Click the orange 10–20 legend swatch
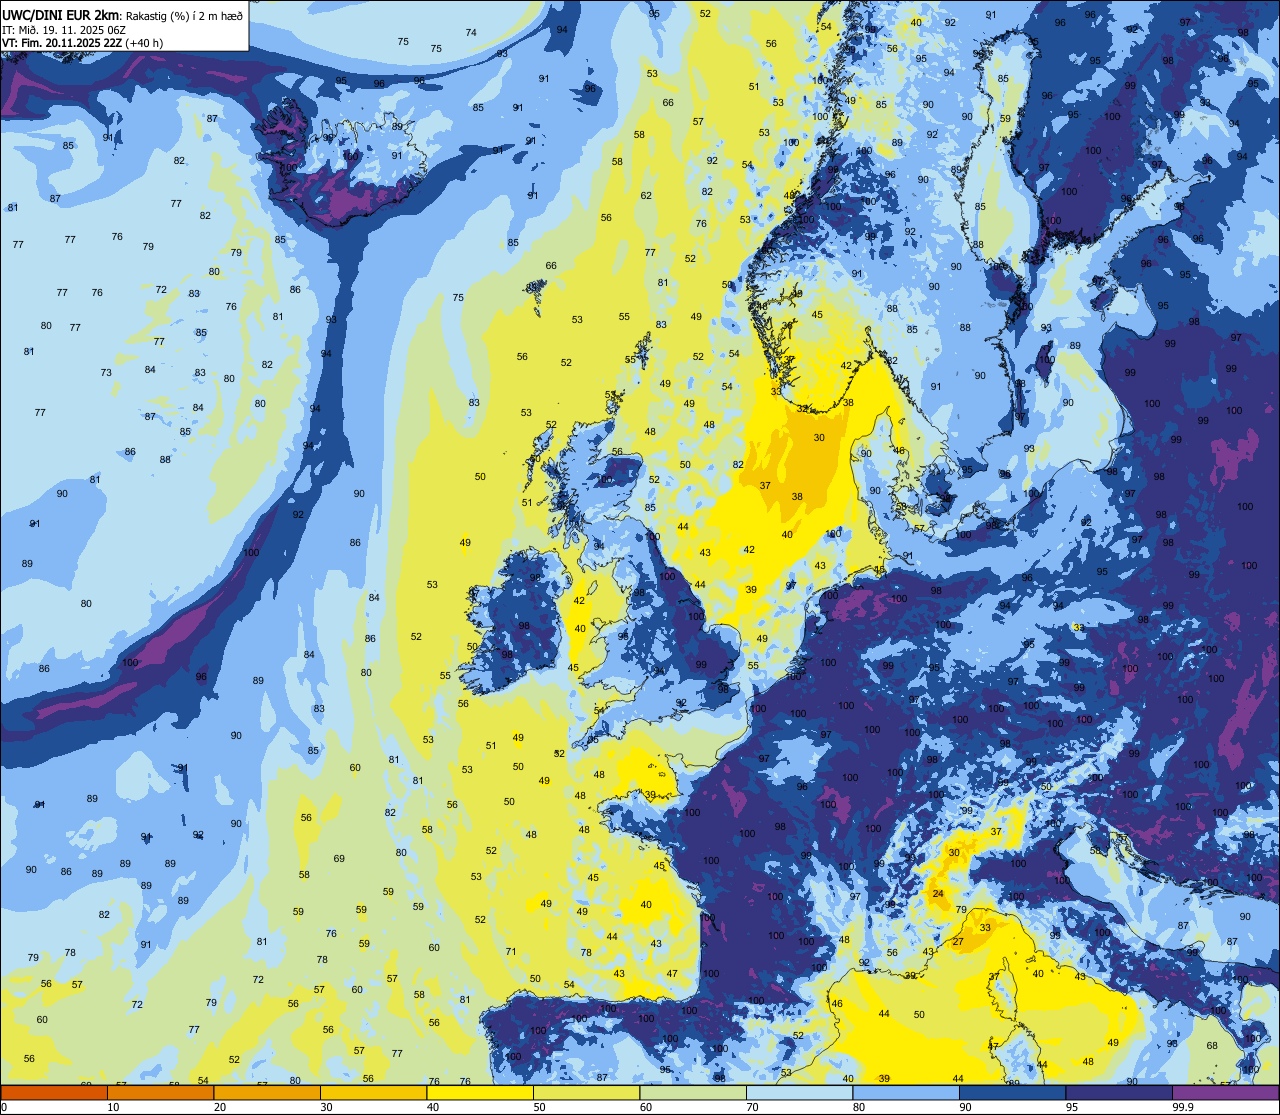This screenshot has width=1280, height=1115. coord(160,1093)
